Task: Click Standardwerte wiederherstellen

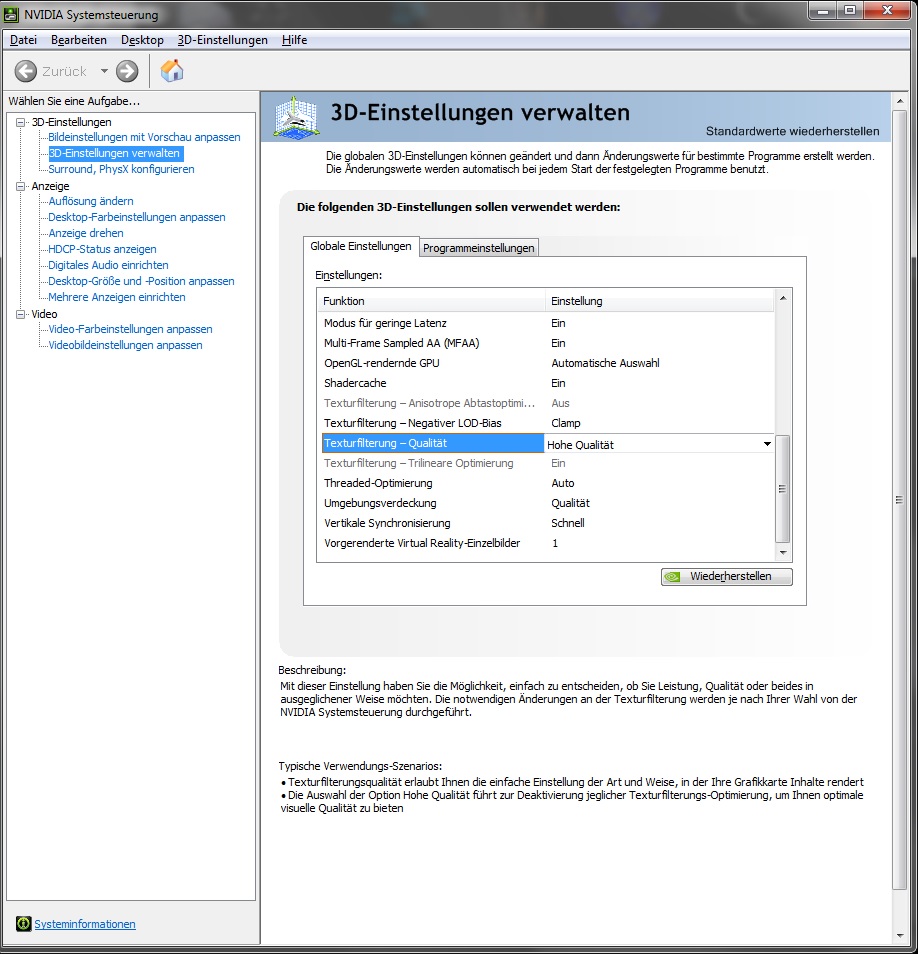Action: 792,131
